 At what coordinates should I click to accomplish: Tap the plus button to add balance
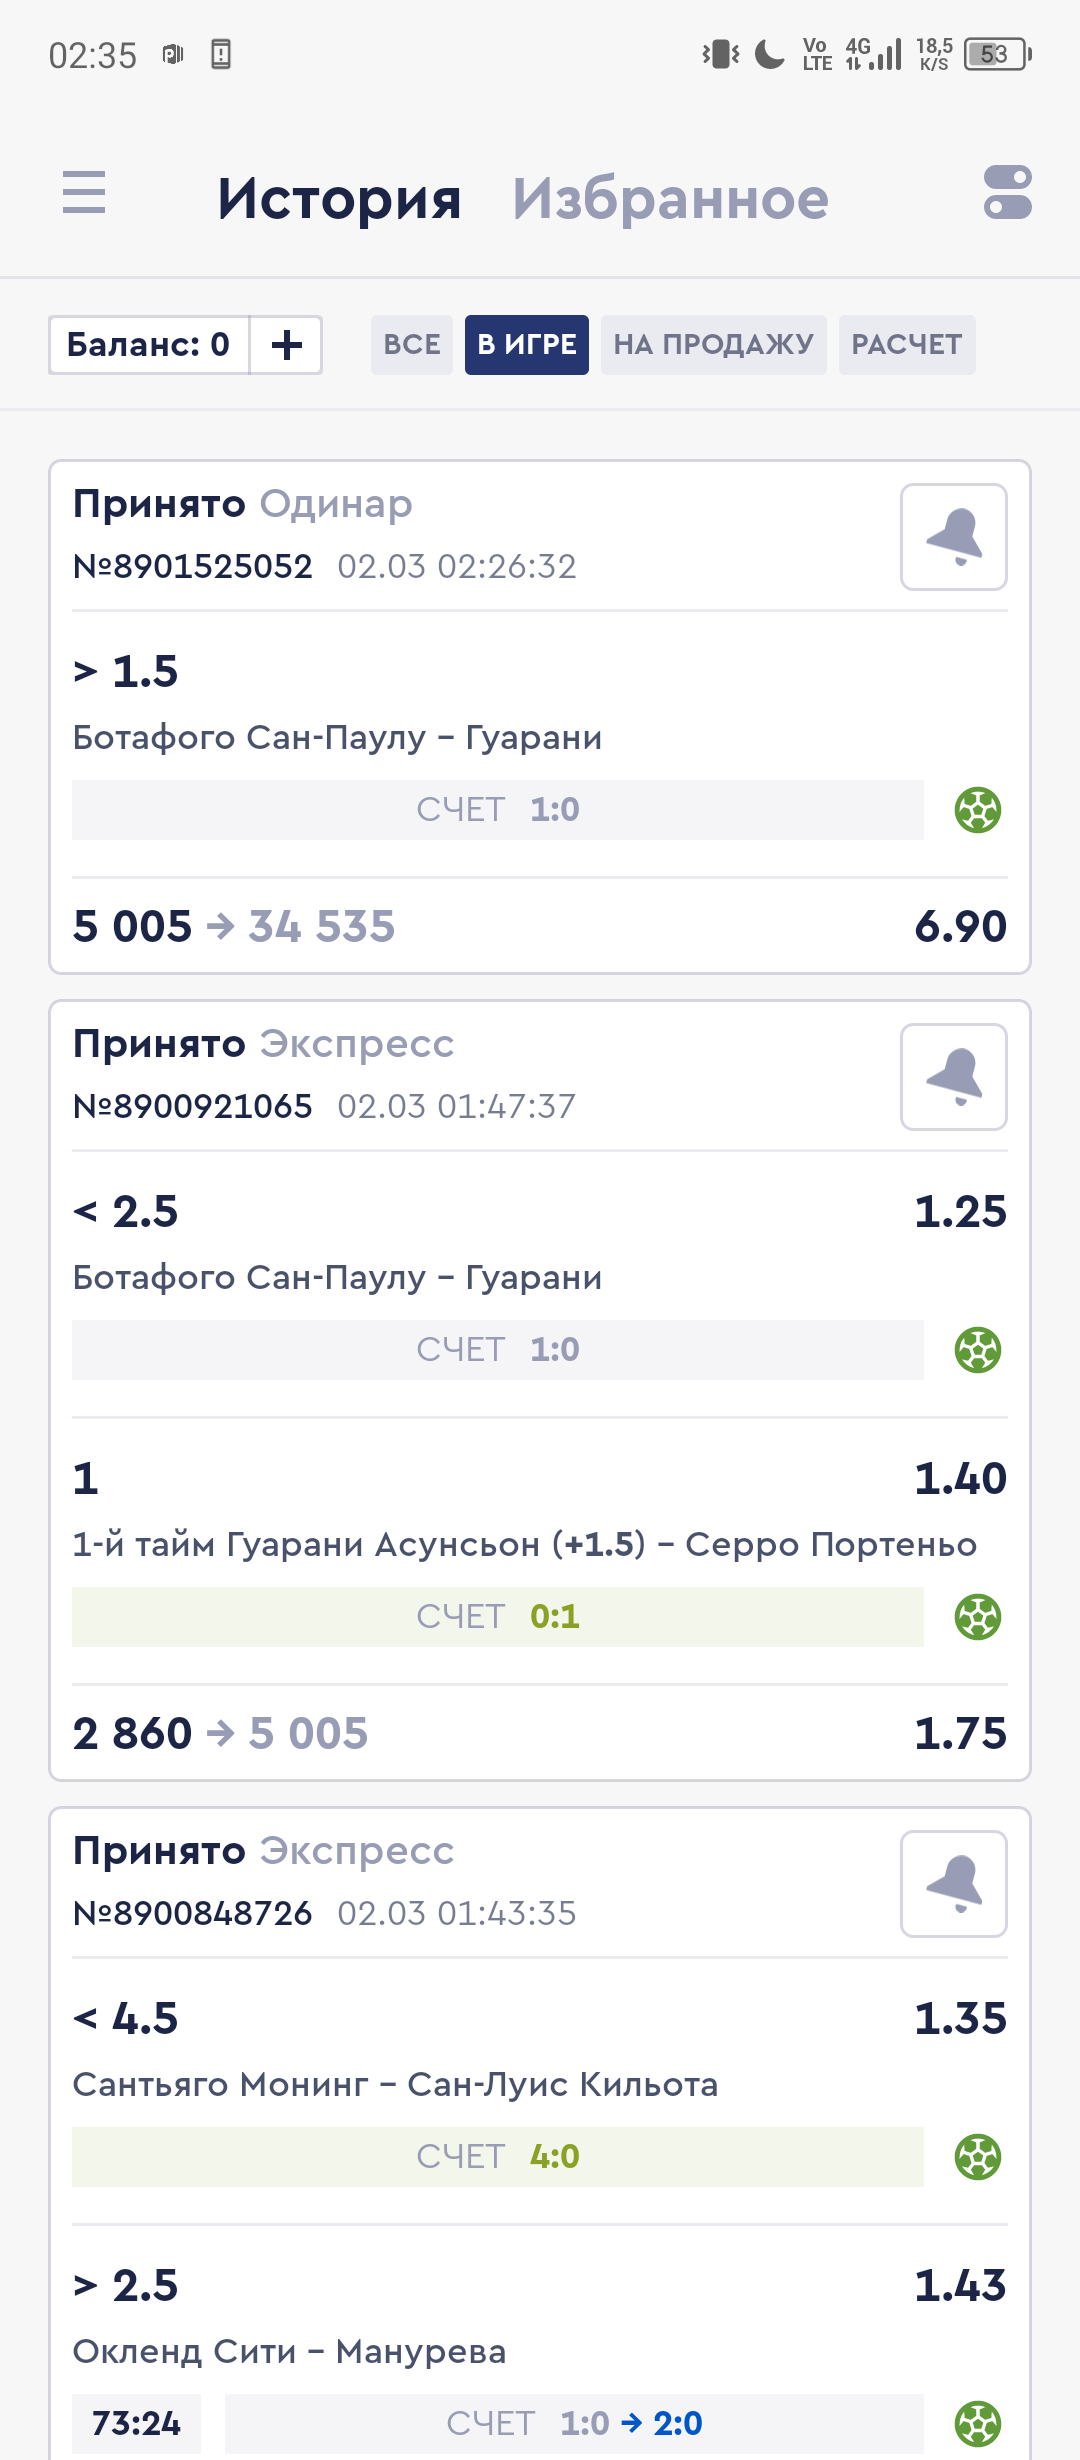[286, 345]
